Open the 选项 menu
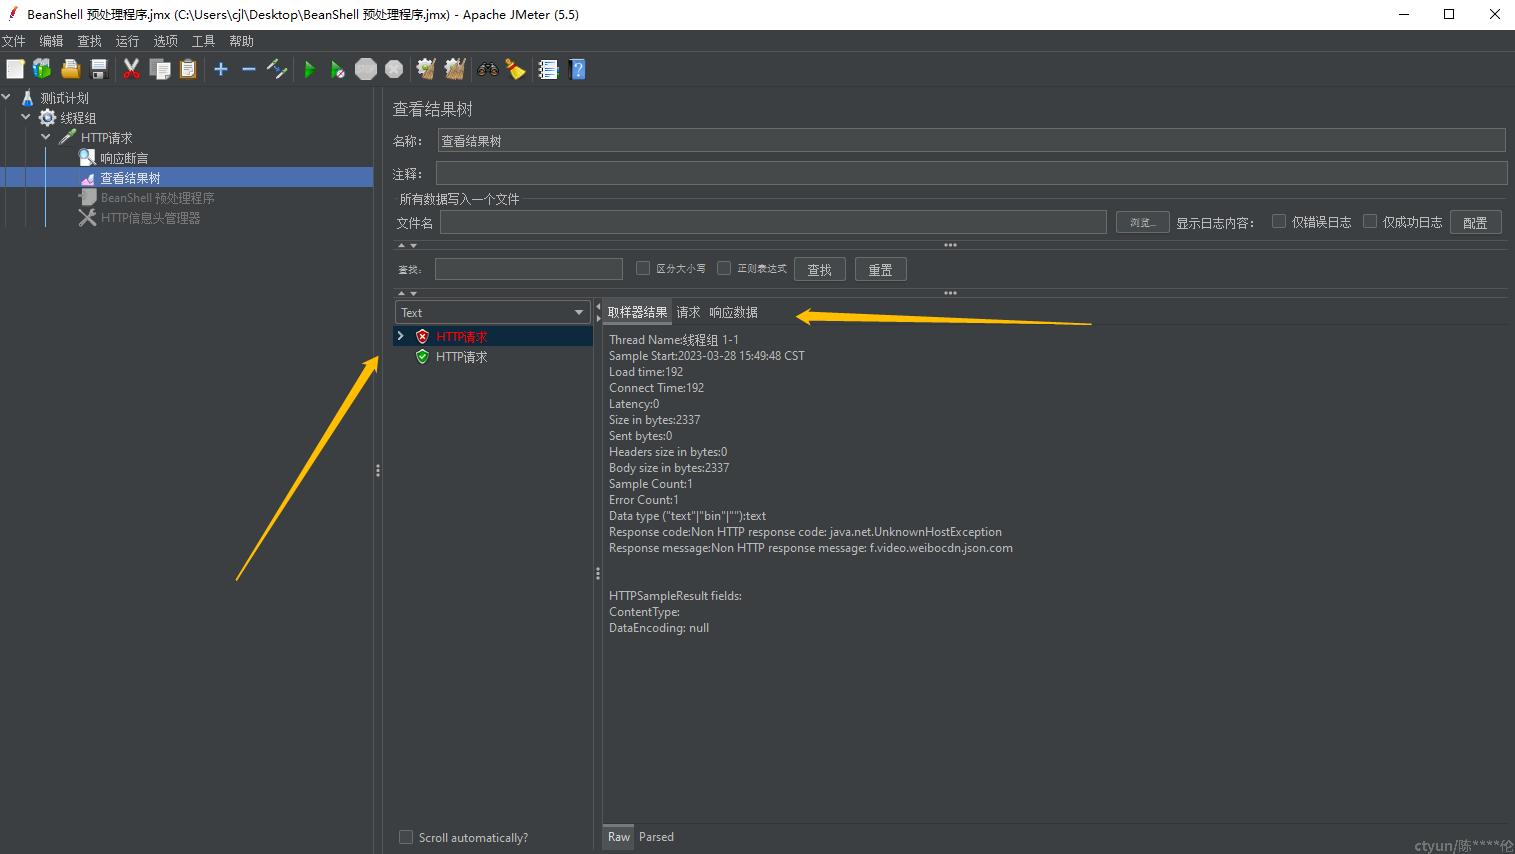1515x854 pixels. tap(165, 41)
